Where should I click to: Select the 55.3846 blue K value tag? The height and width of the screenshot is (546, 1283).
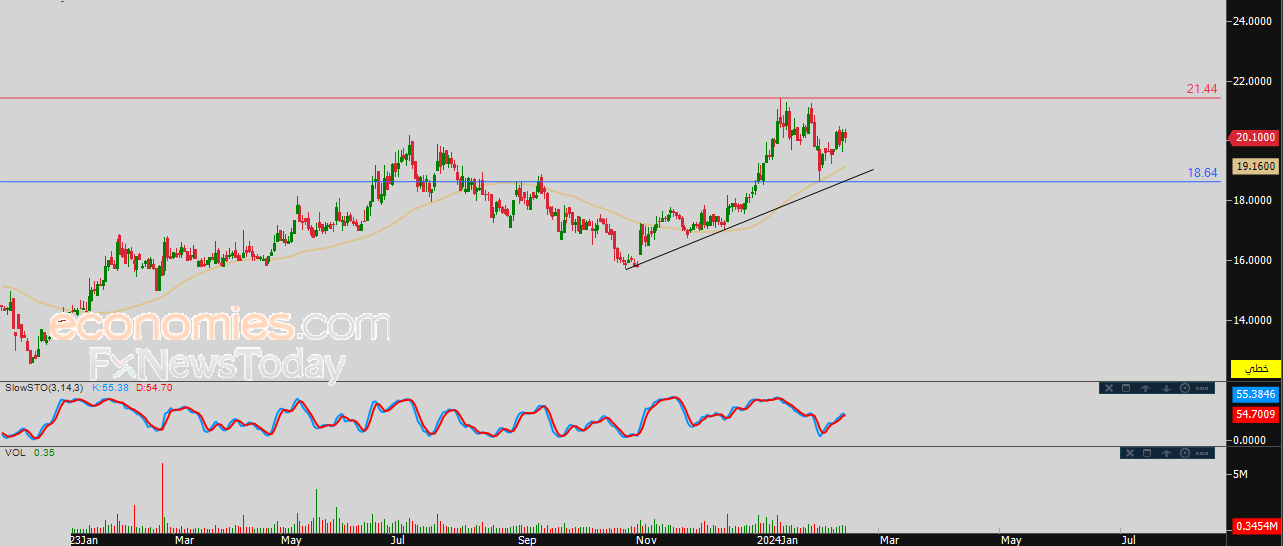[x=1256, y=395]
